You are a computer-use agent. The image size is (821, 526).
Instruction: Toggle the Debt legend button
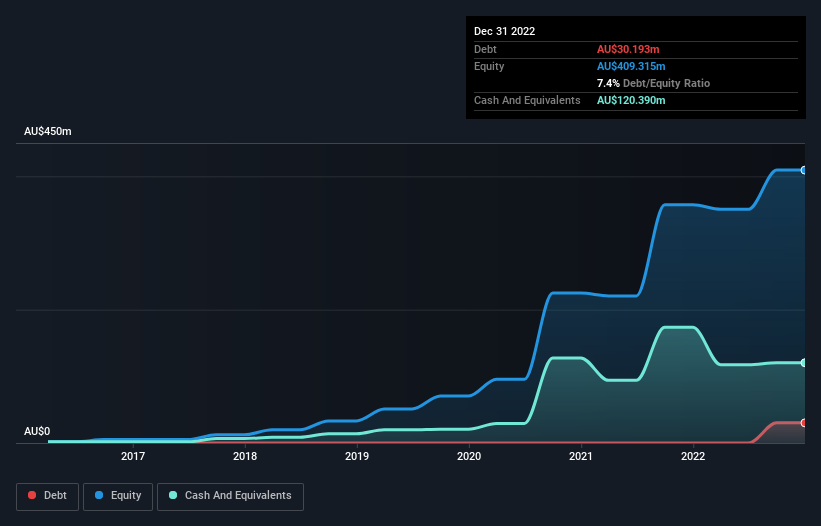click(48, 496)
